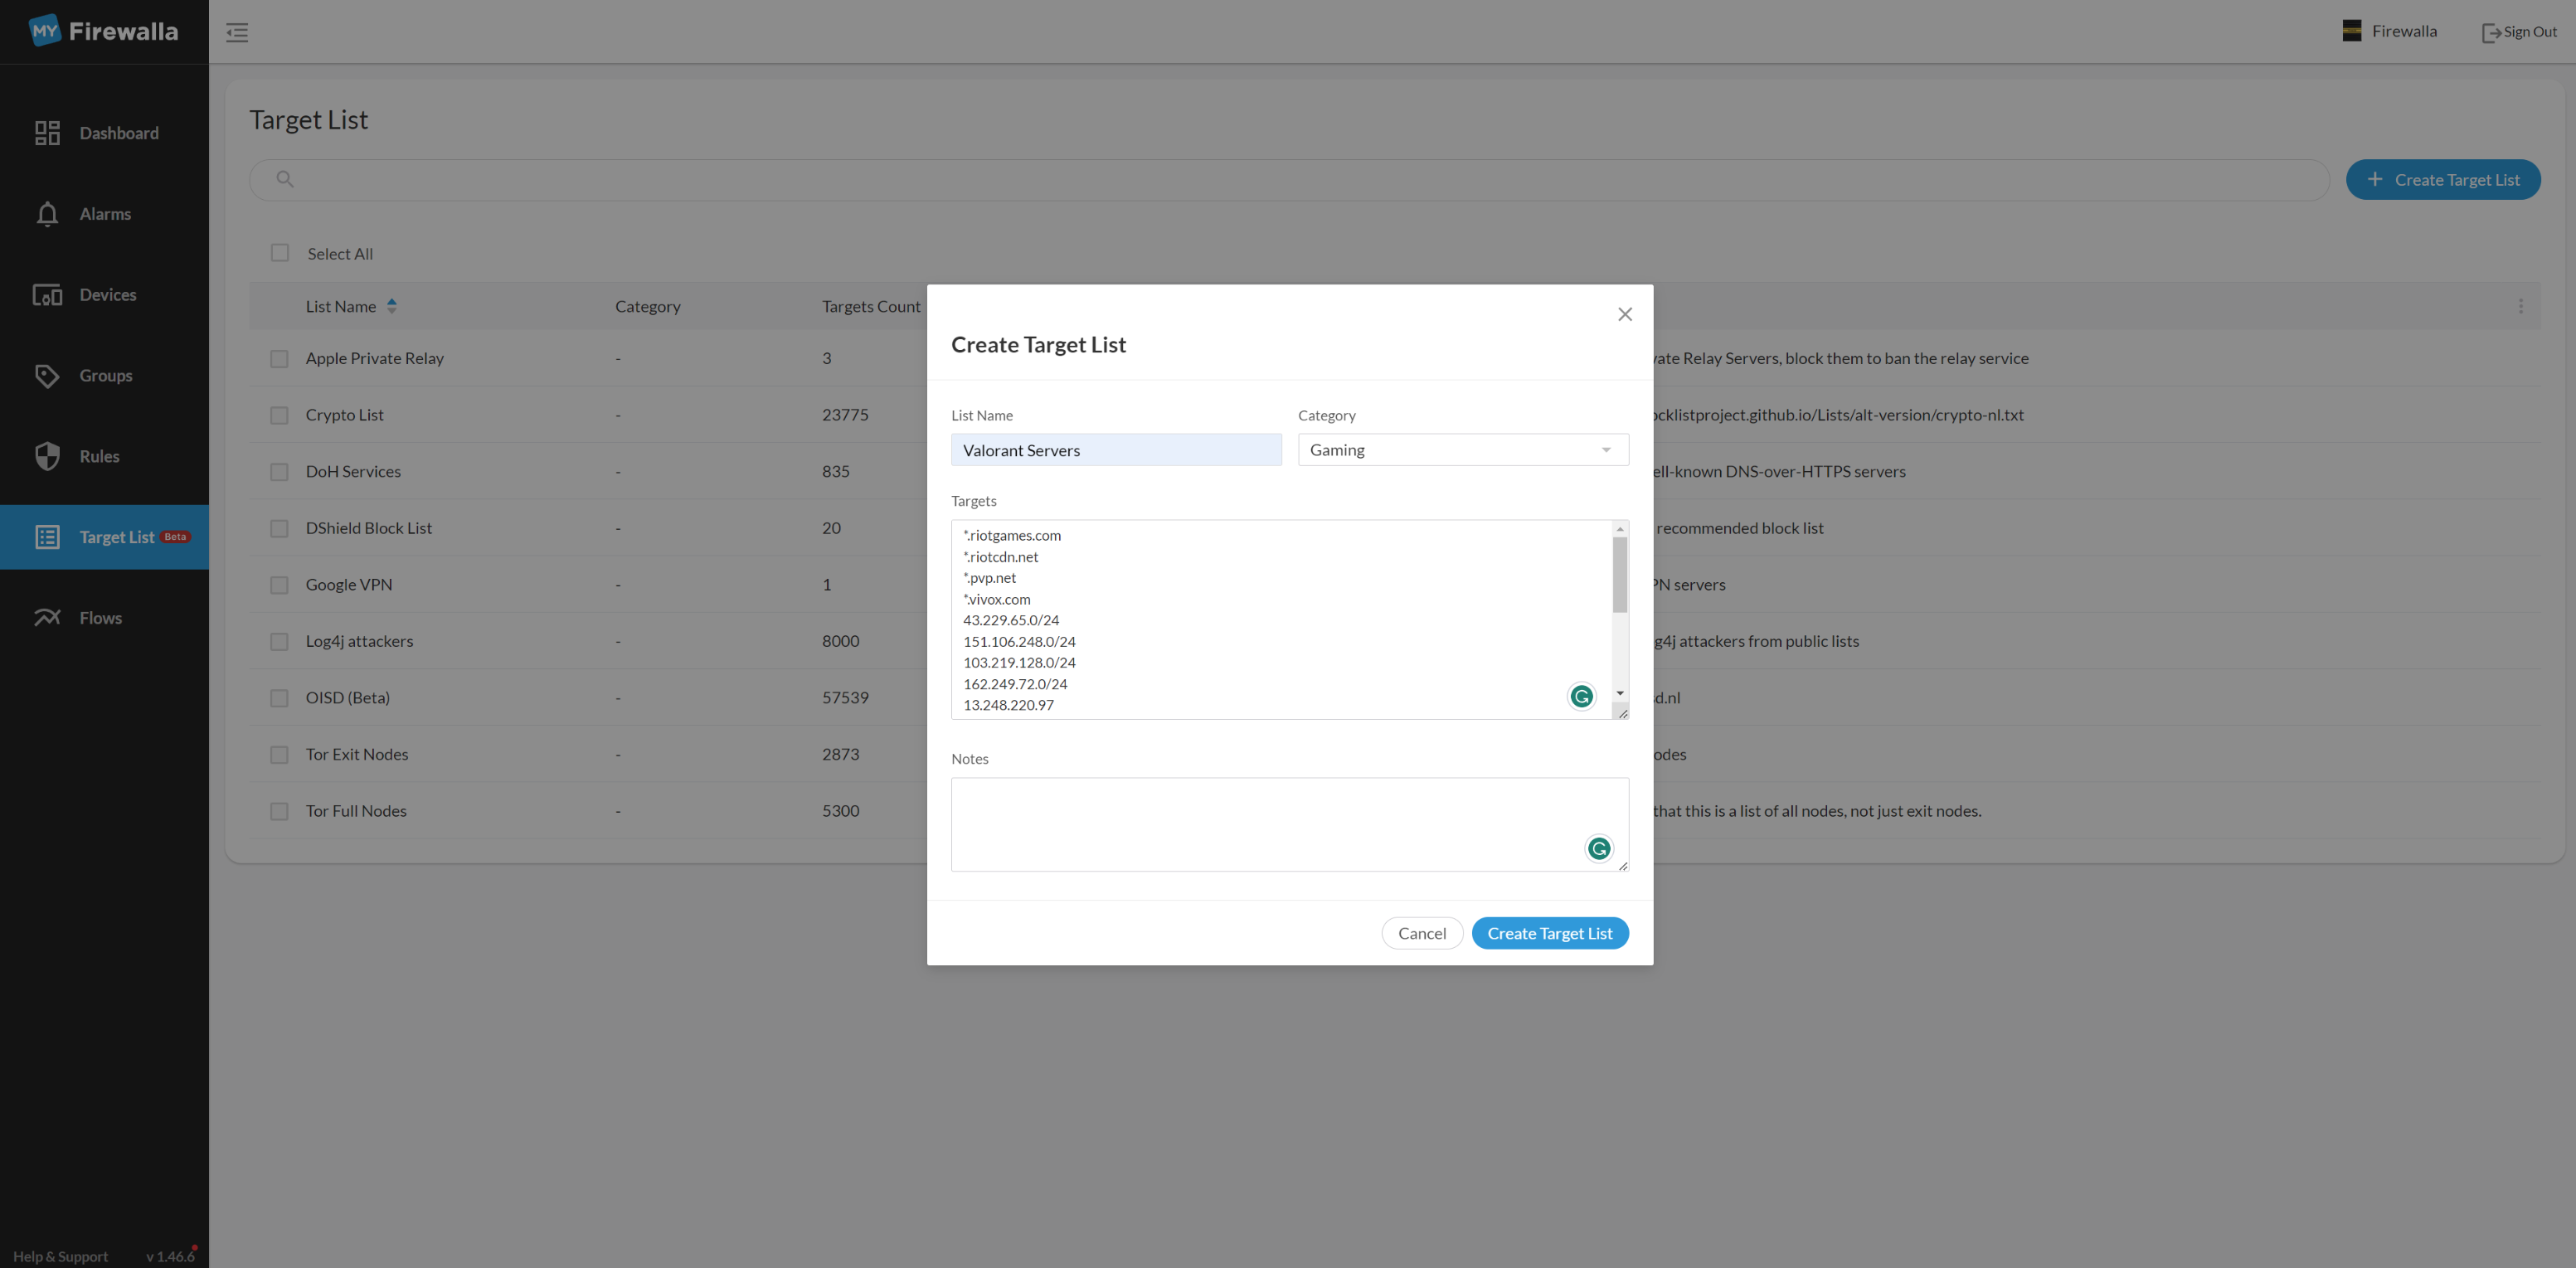The image size is (2576, 1268).
Task: Check the Tor Full Nodes row checkbox
Action: (279, 811)
